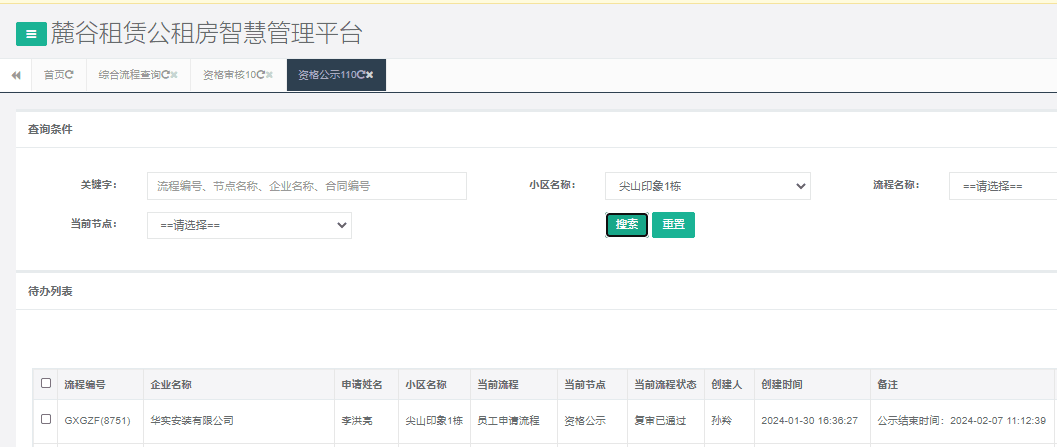The height and width of the screenshot is (447, 1057).
Task: Check the row checkbox for GXGZF(8751)
Action: pos(46,419)
